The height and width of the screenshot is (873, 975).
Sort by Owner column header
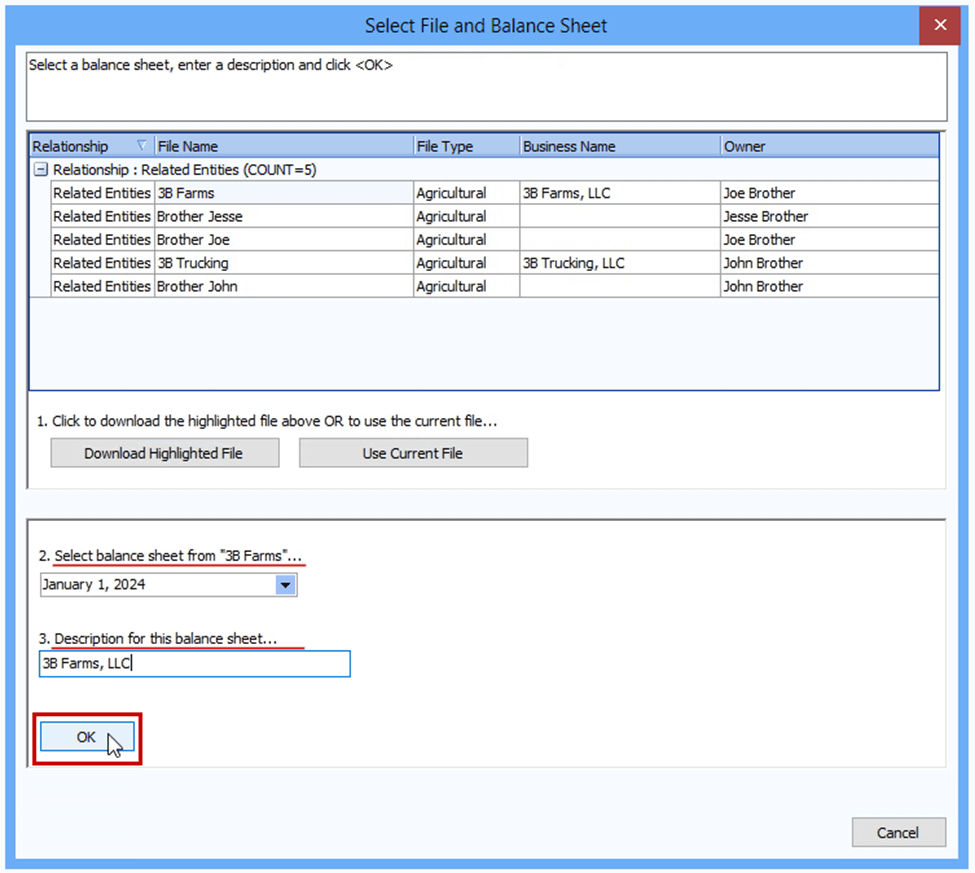[x=828, y=146]
